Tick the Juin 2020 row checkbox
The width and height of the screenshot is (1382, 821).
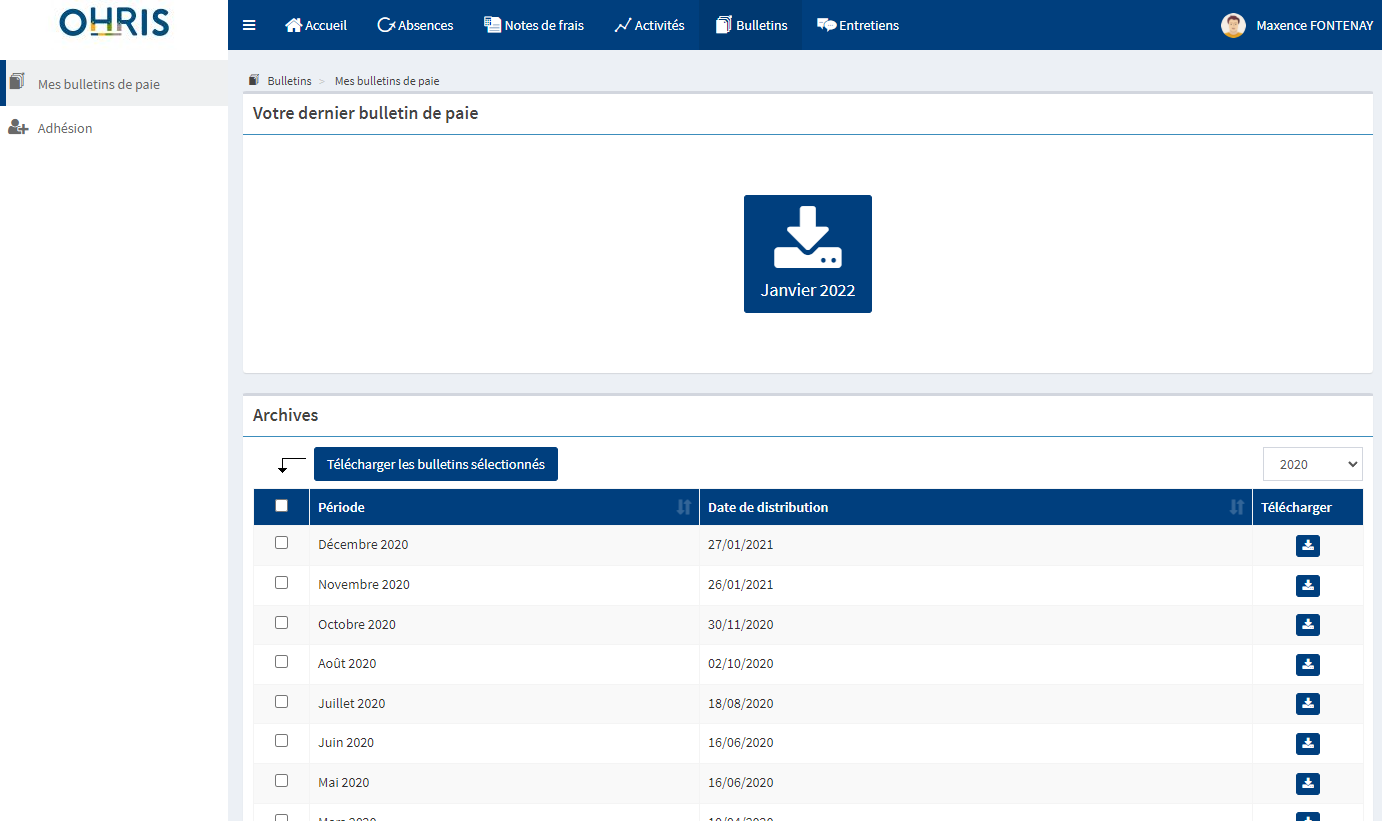(281, 741)
